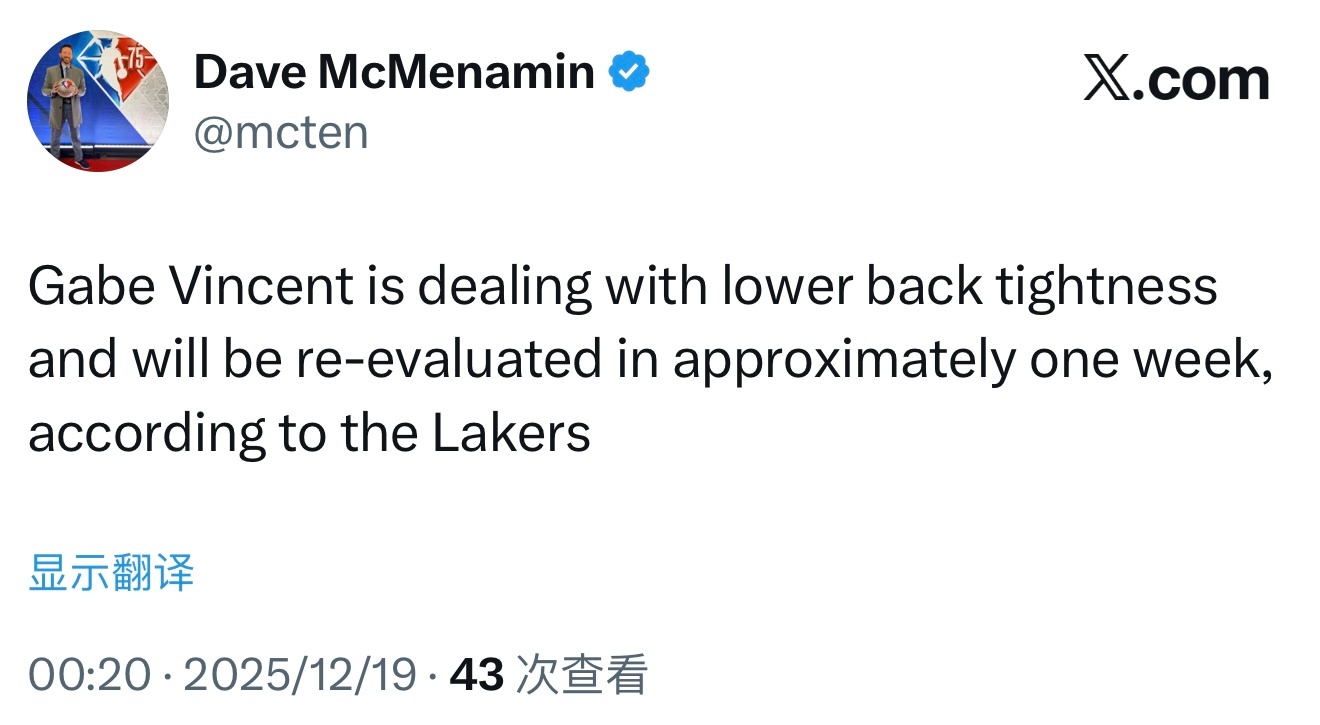The width and height of the screenshot is (1320, 725).
Task: Click the 显示翻译 translation link
Action: [x=110, y=573]
